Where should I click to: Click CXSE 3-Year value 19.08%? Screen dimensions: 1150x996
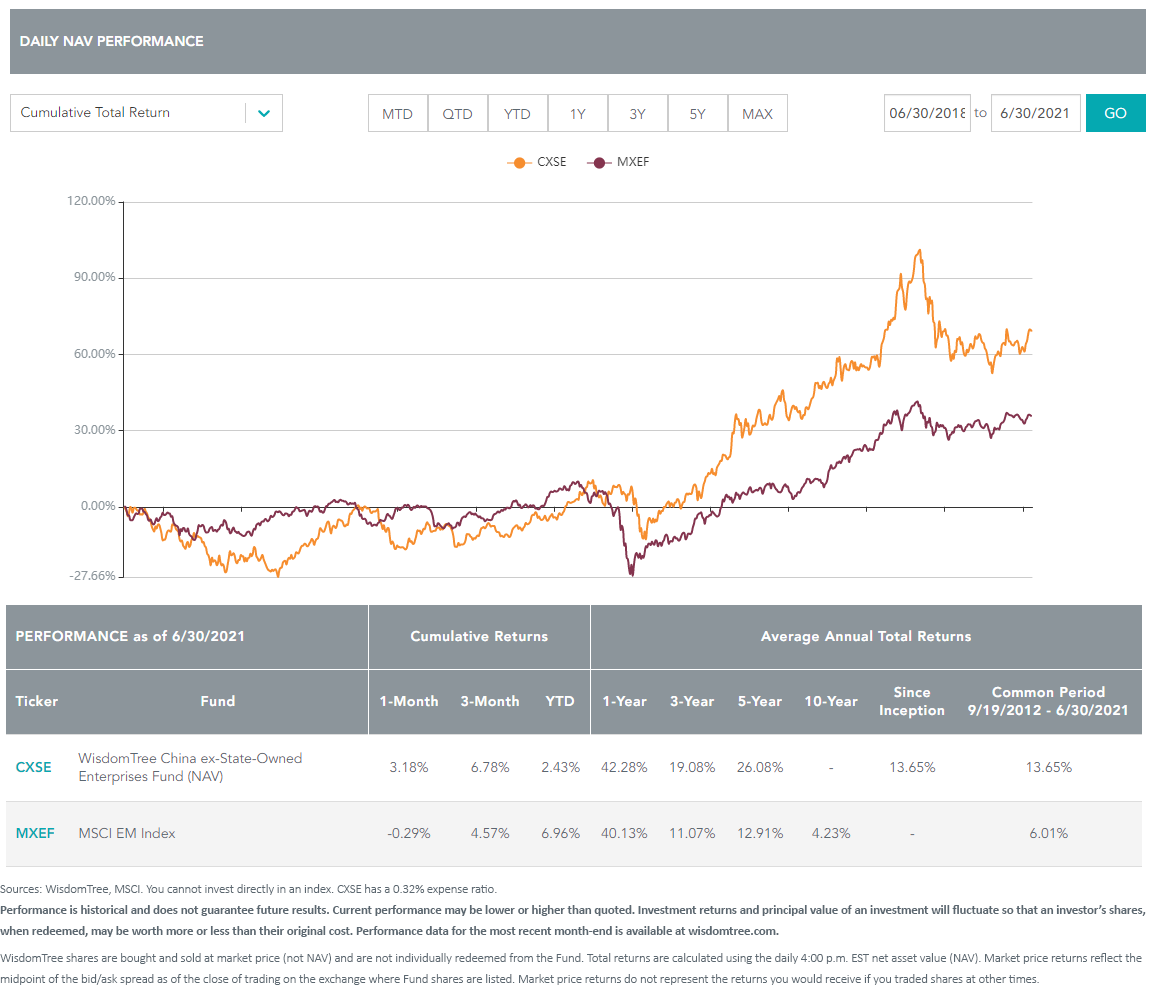(692, 767)
